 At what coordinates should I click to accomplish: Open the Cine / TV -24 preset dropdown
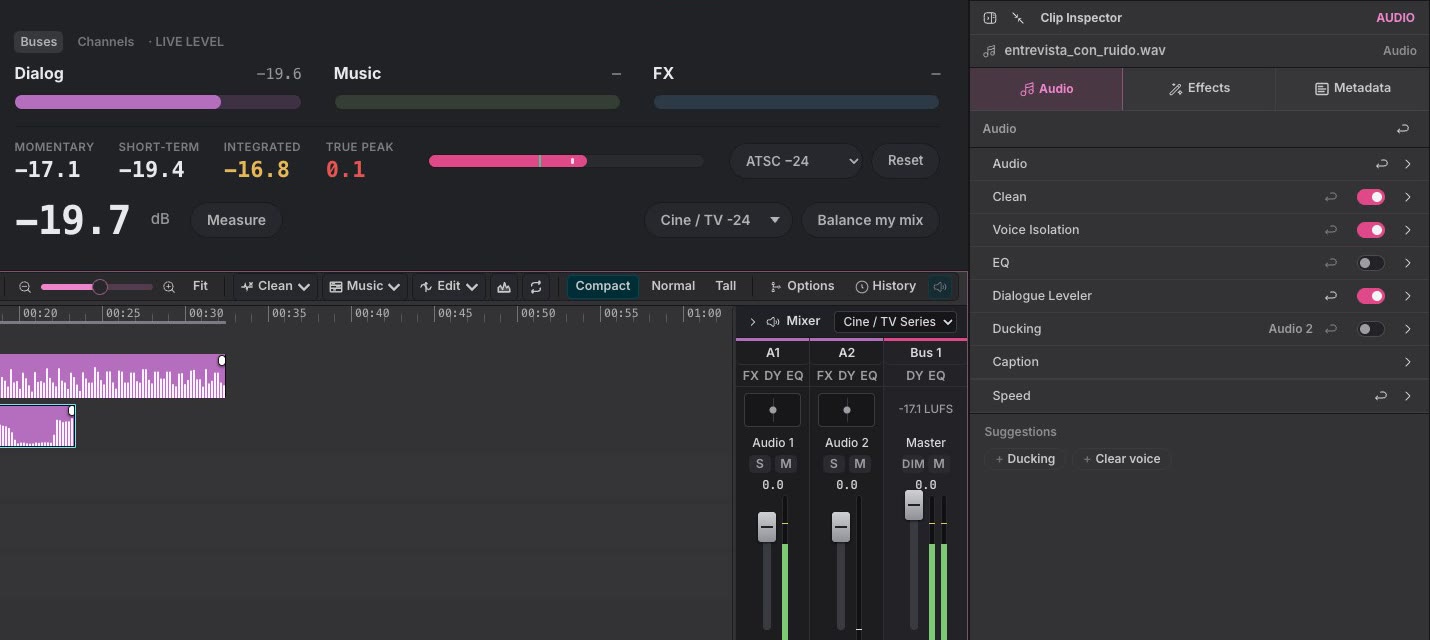[718, 220]
